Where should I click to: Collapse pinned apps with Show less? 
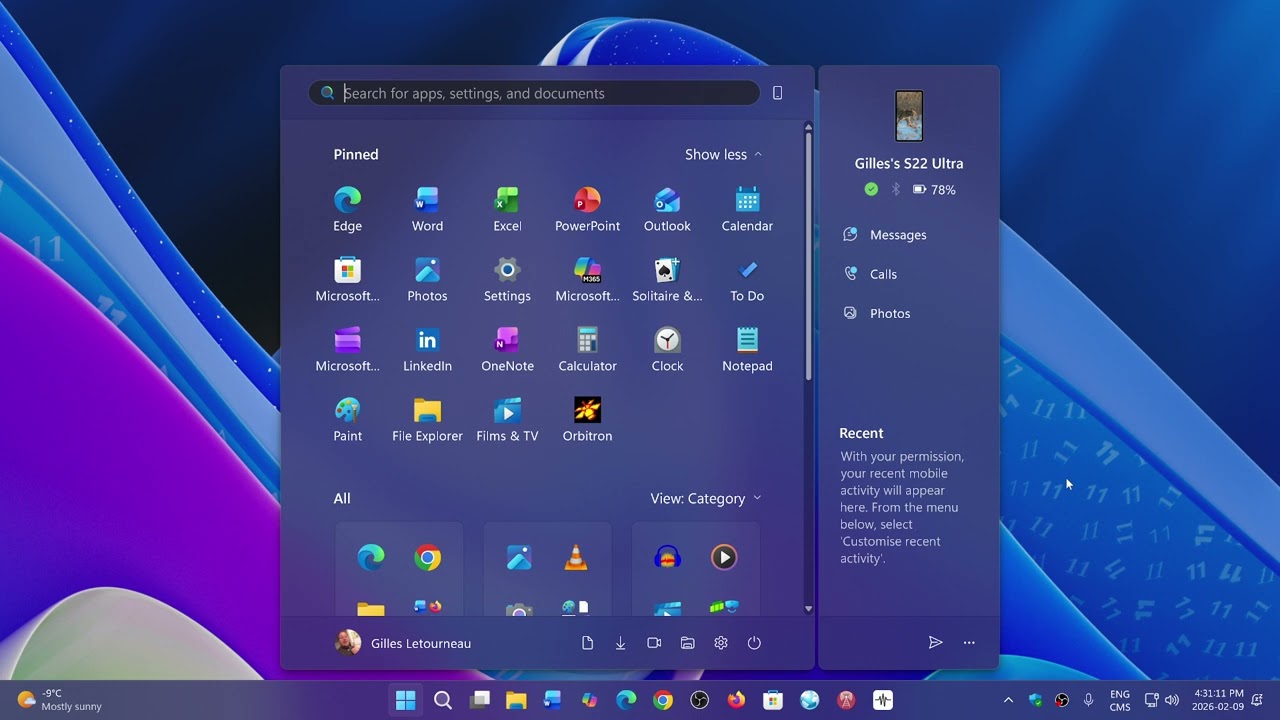coord(723,154)
